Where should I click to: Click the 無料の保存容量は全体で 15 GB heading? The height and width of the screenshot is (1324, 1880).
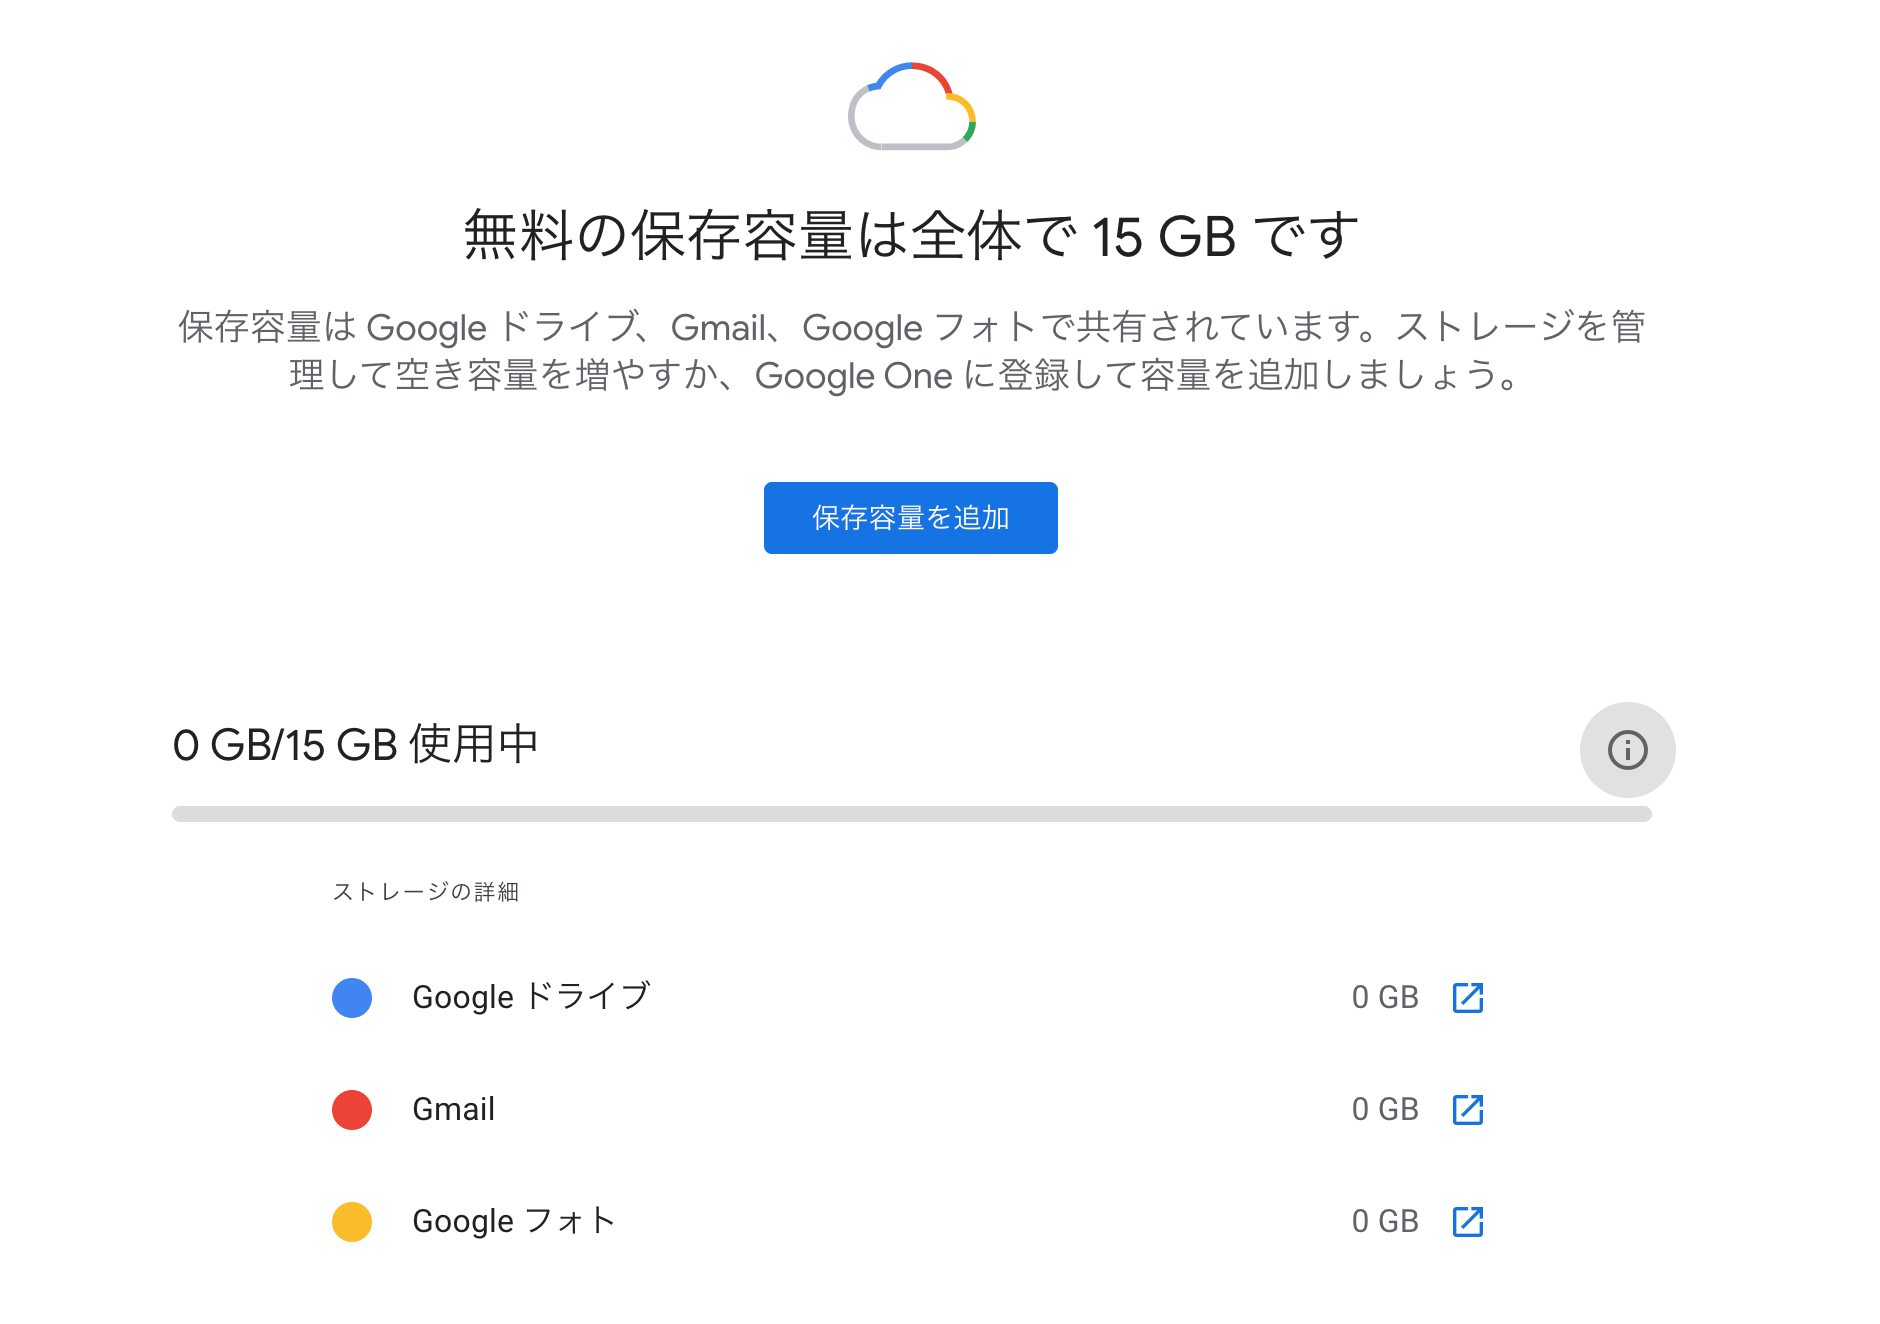click(911, 236)
